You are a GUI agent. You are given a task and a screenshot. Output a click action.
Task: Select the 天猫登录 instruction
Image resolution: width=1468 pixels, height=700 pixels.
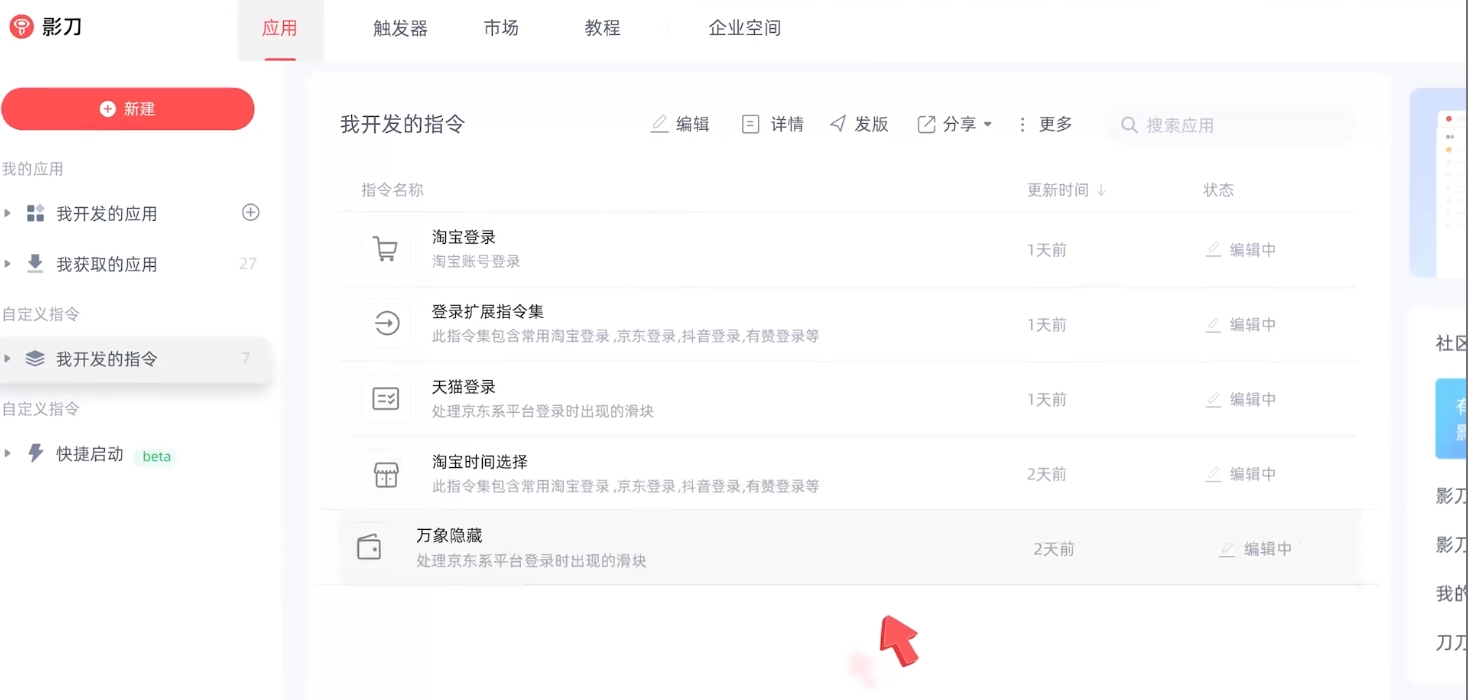(848, 399)
